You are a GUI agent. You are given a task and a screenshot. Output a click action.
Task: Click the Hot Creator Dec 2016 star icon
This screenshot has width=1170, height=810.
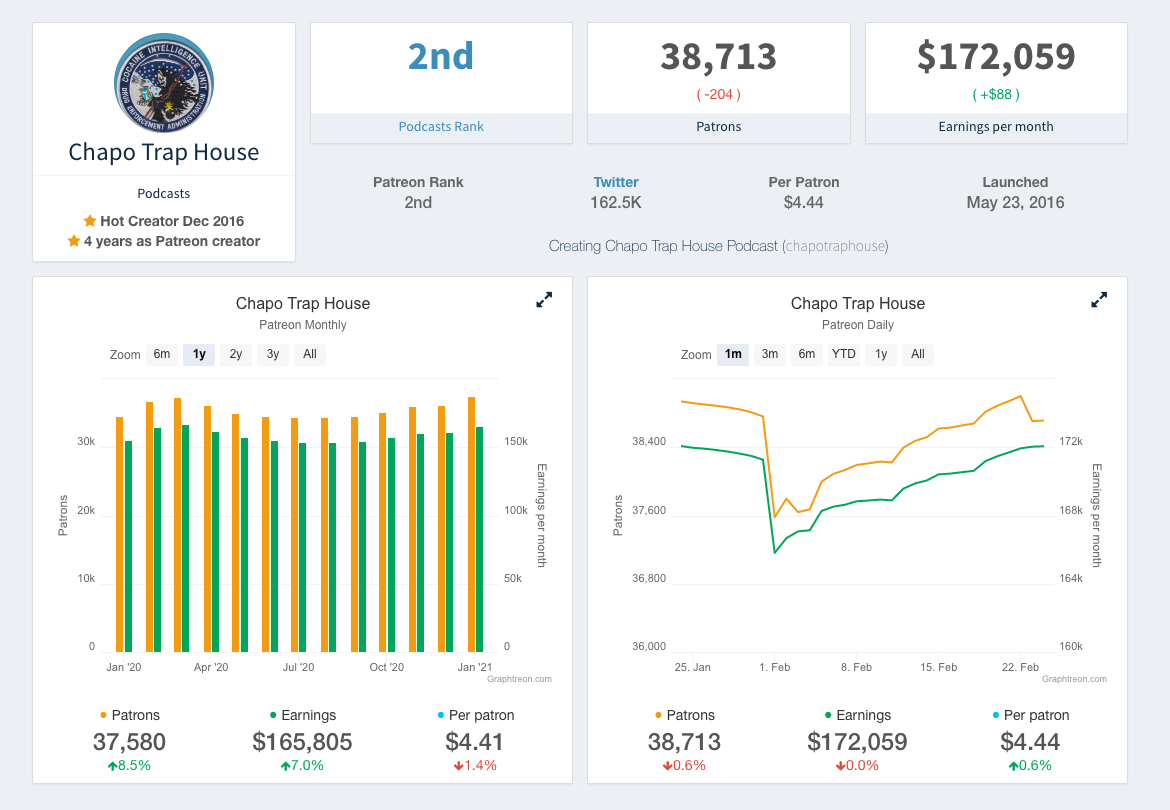90,221
